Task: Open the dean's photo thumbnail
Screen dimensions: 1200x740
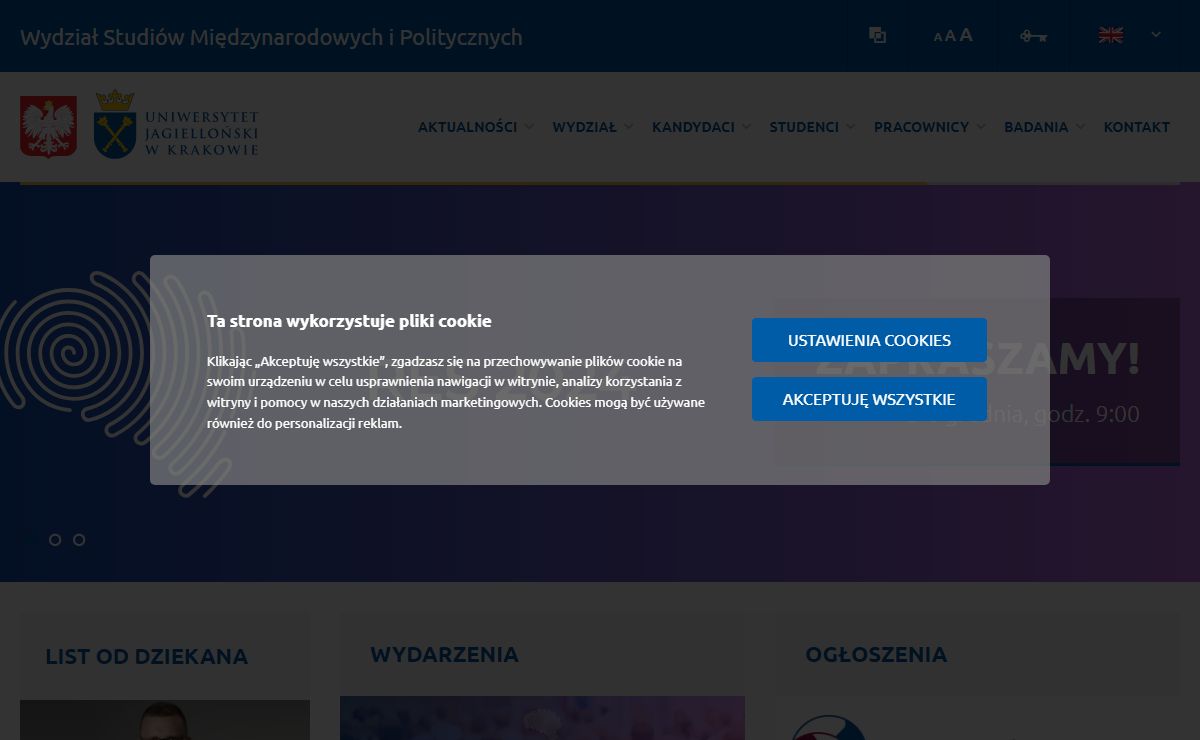Action: click(x=165, y=720)
